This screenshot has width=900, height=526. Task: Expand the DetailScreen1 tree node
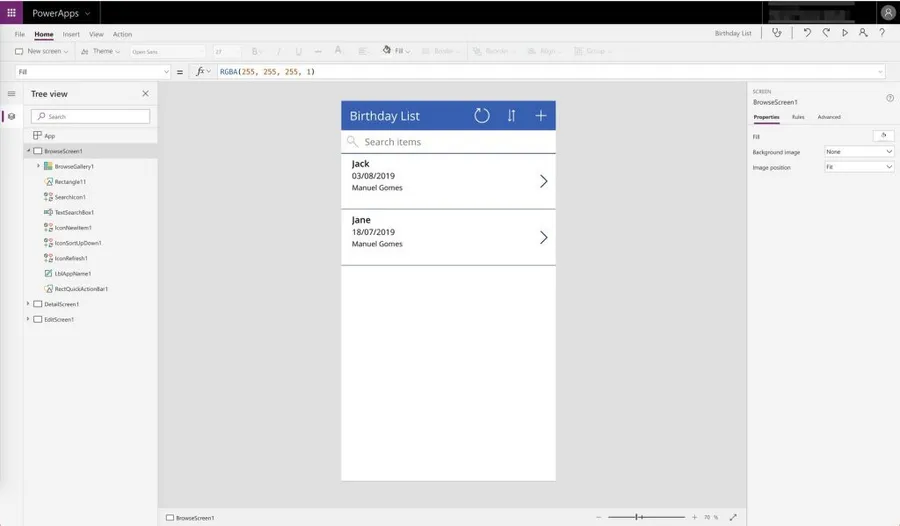(x=28, y=304)
